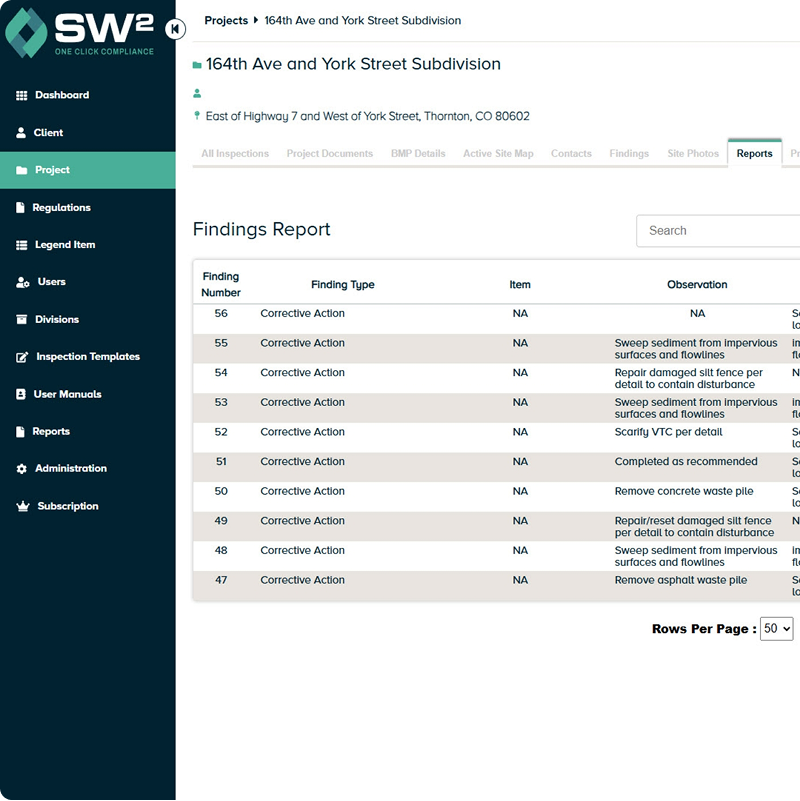Sort by Finding Number column header
The height and width of the screenshot is (801, 800).
221,284
